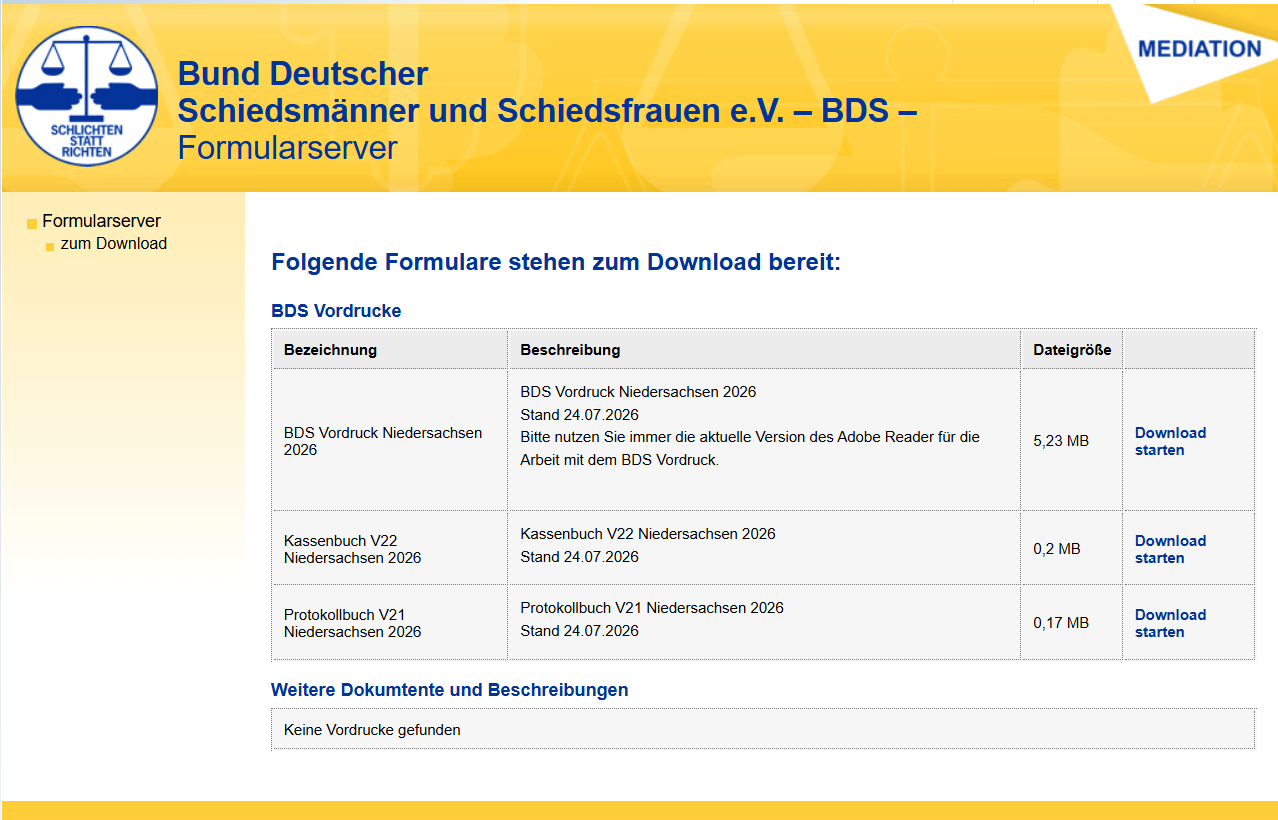Viewport: 1278px width, 820px height.
Task: Click the Beschreibung column header
Action: [570, 350]
